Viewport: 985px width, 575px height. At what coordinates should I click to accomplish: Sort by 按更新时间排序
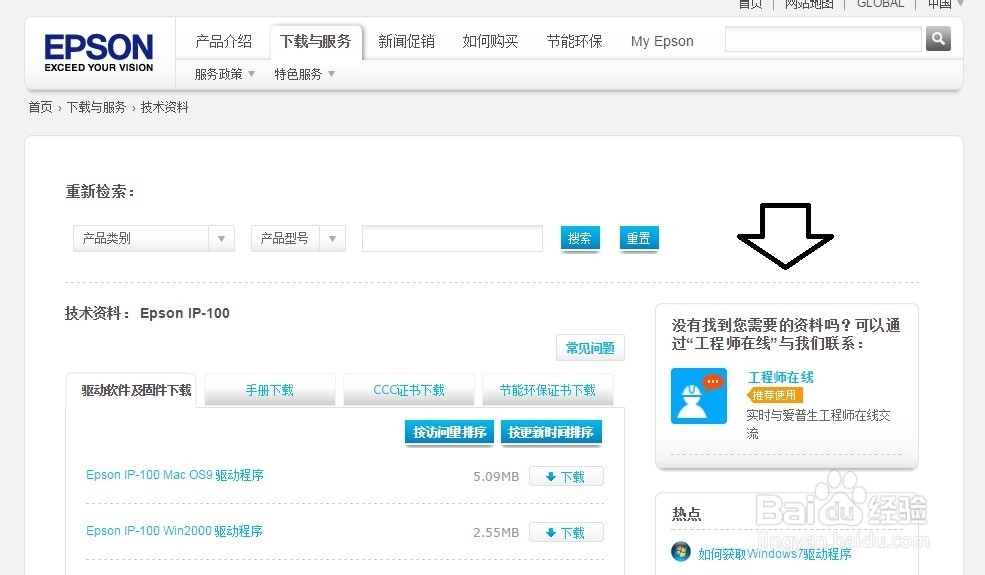point(551,432)
